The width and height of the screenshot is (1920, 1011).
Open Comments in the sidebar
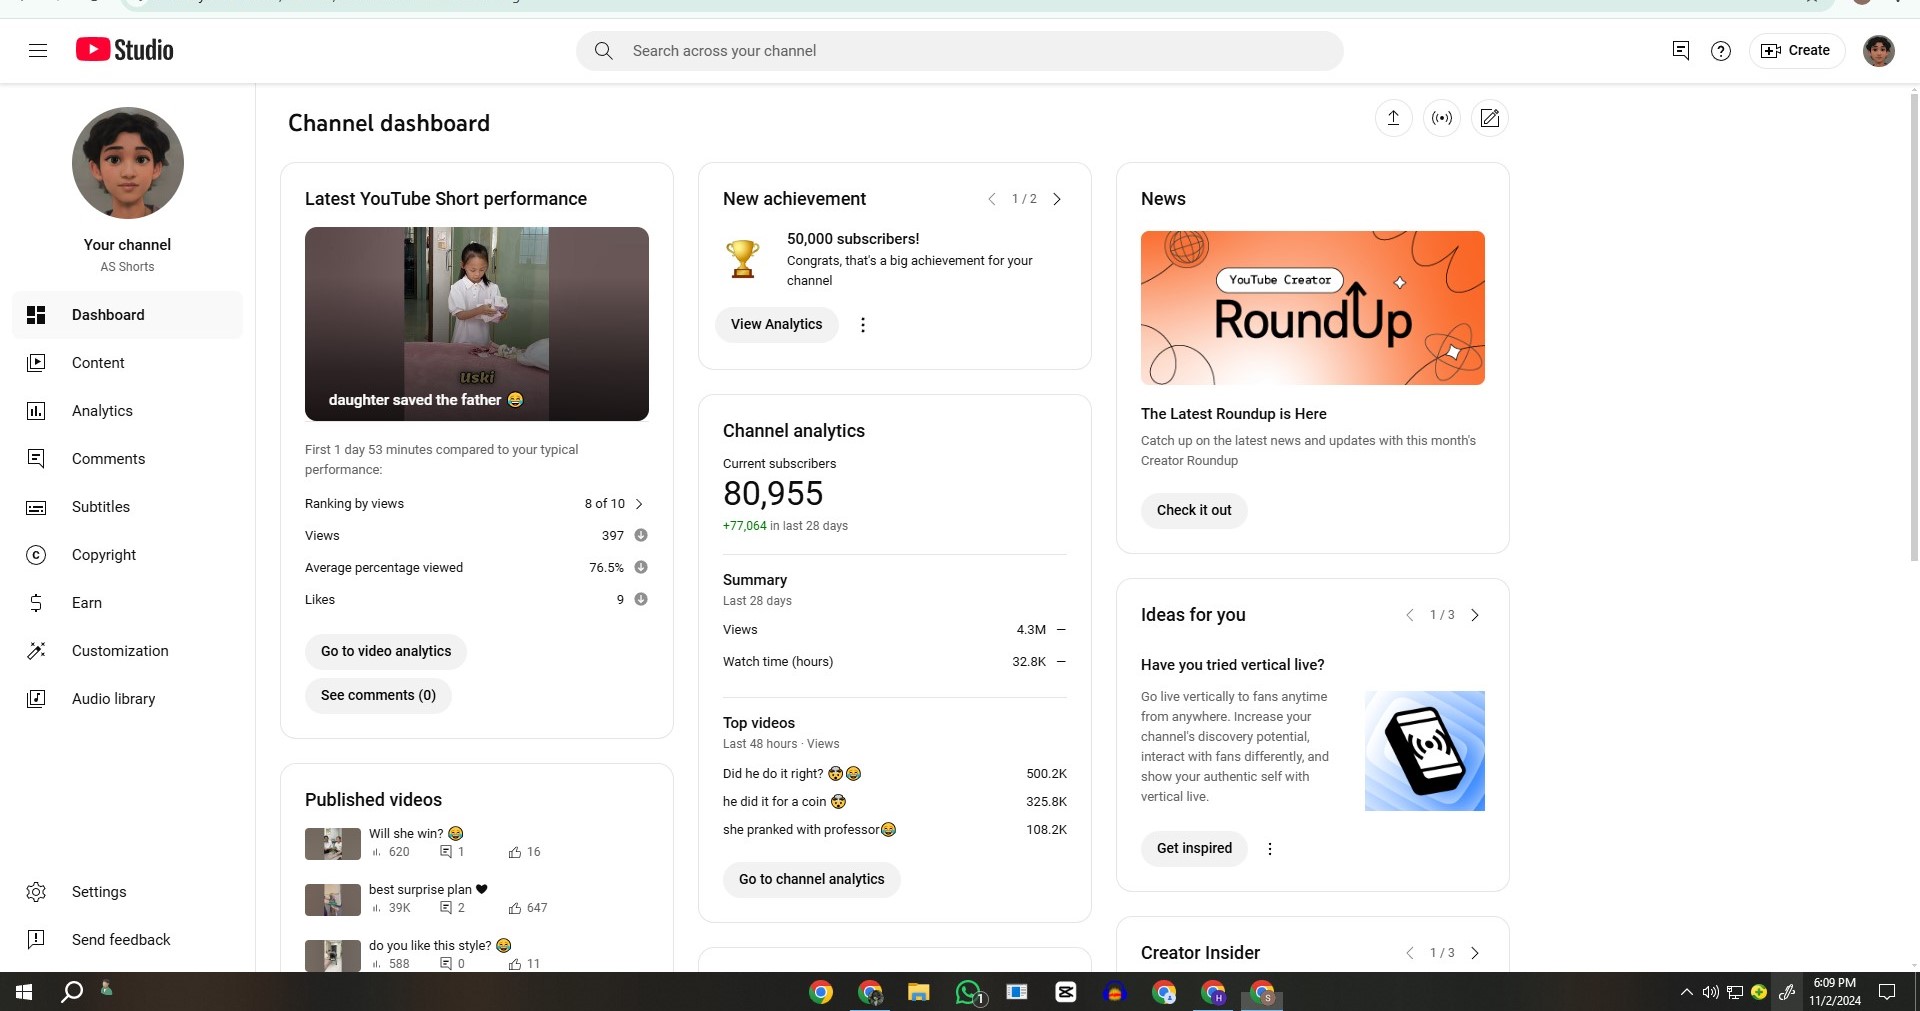[128, 459]
